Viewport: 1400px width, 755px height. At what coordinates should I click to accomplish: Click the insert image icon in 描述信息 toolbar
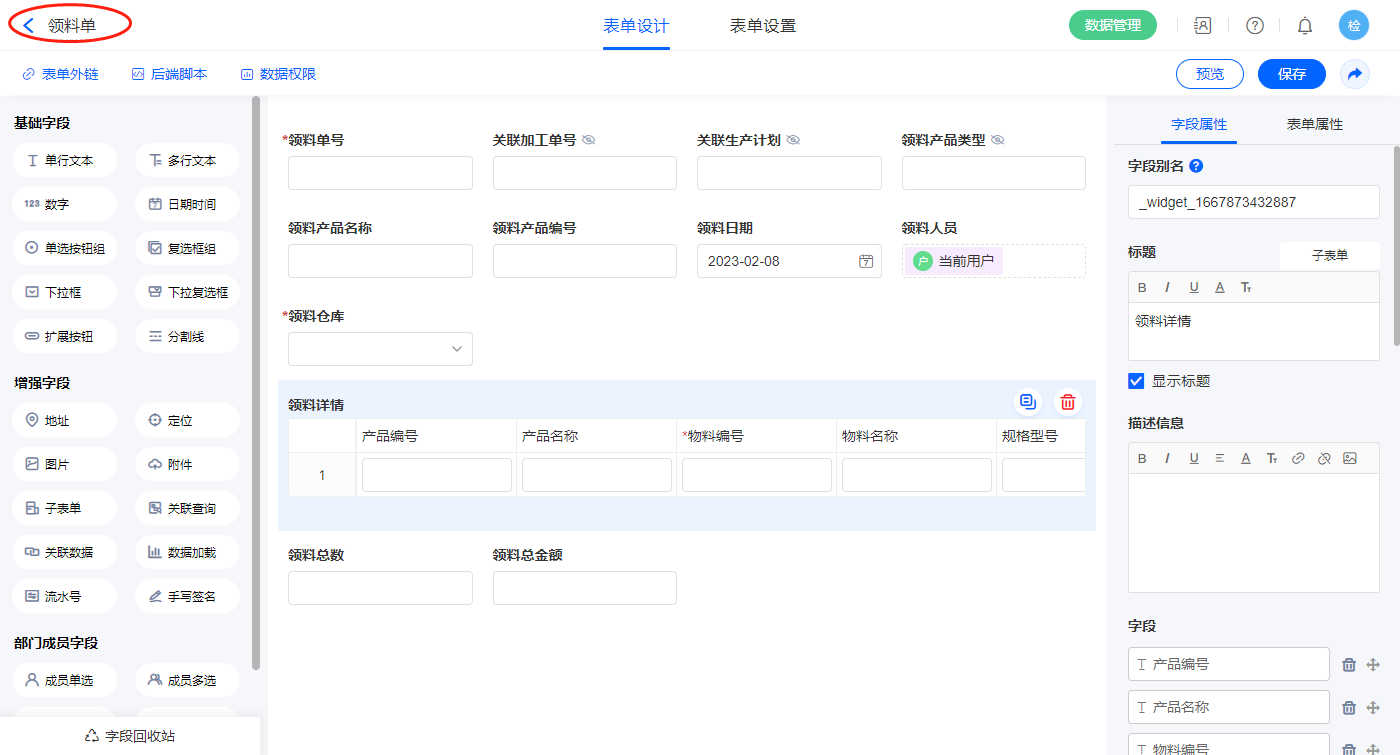[x=1350, y=459]
